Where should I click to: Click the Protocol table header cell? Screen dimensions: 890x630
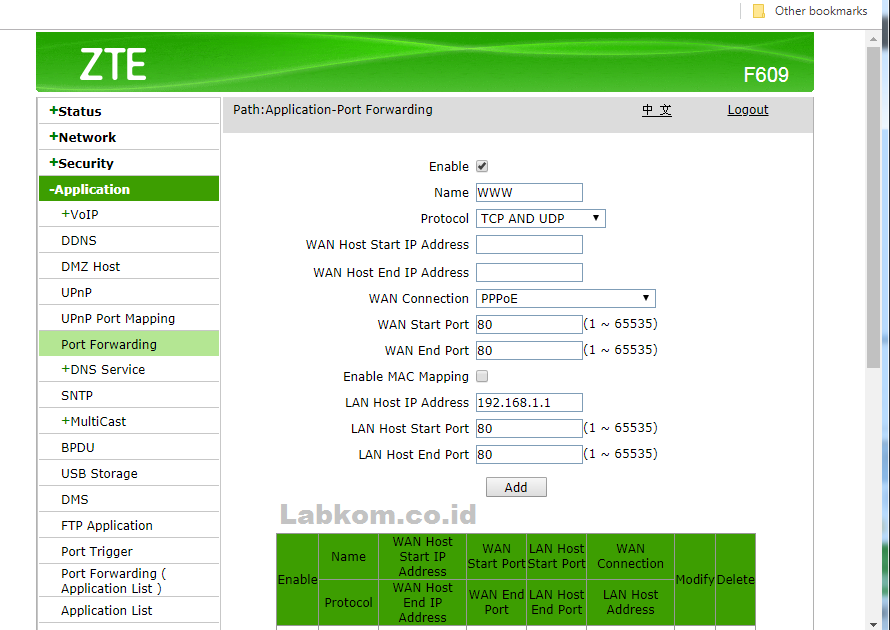coord(349,602)
